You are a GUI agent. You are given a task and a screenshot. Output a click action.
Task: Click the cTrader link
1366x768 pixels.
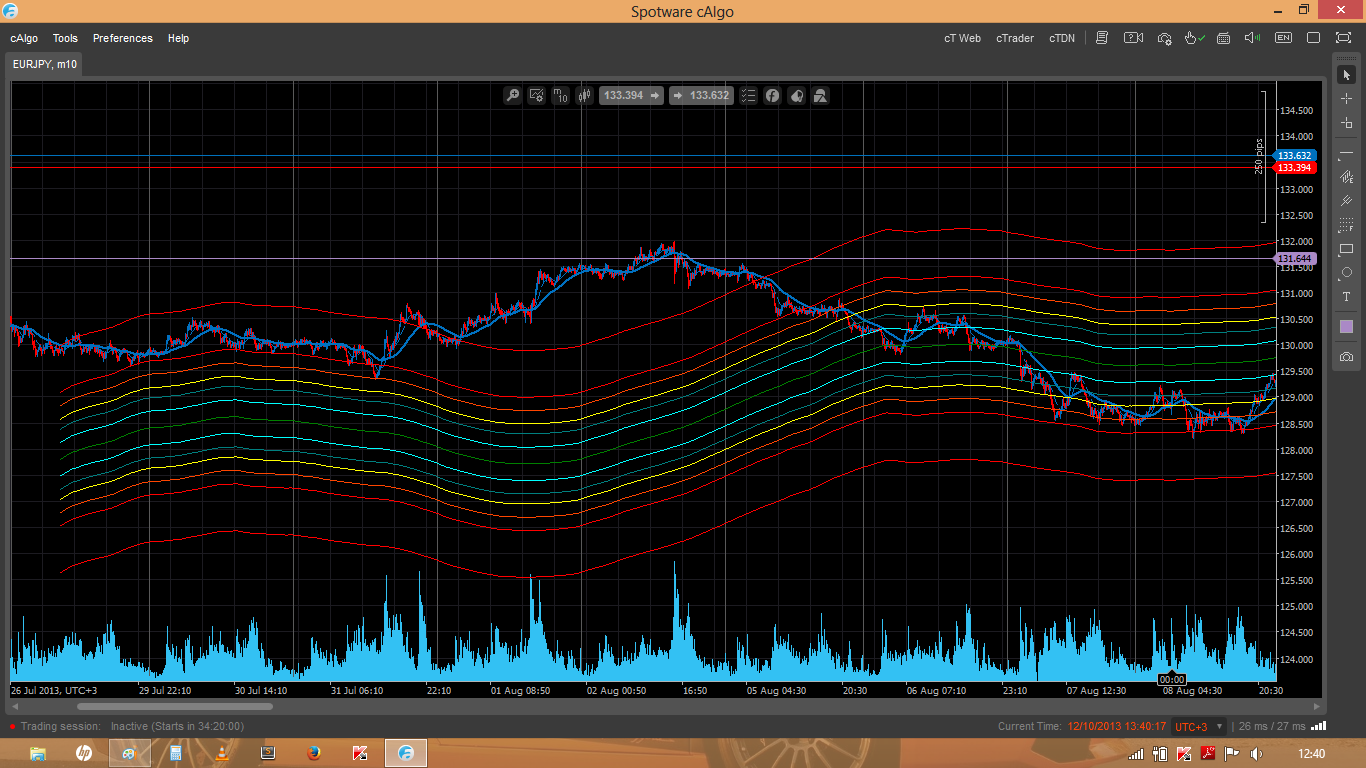[1014, 38]
